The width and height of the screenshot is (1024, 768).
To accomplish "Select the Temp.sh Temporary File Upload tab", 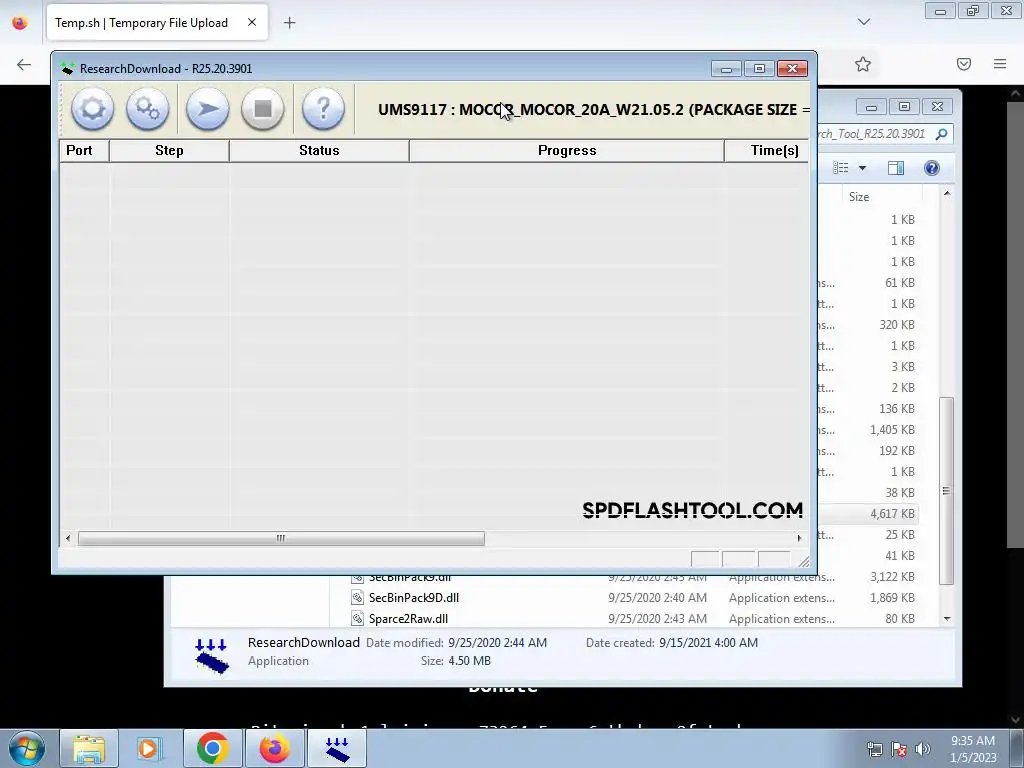I will (142, 23).
